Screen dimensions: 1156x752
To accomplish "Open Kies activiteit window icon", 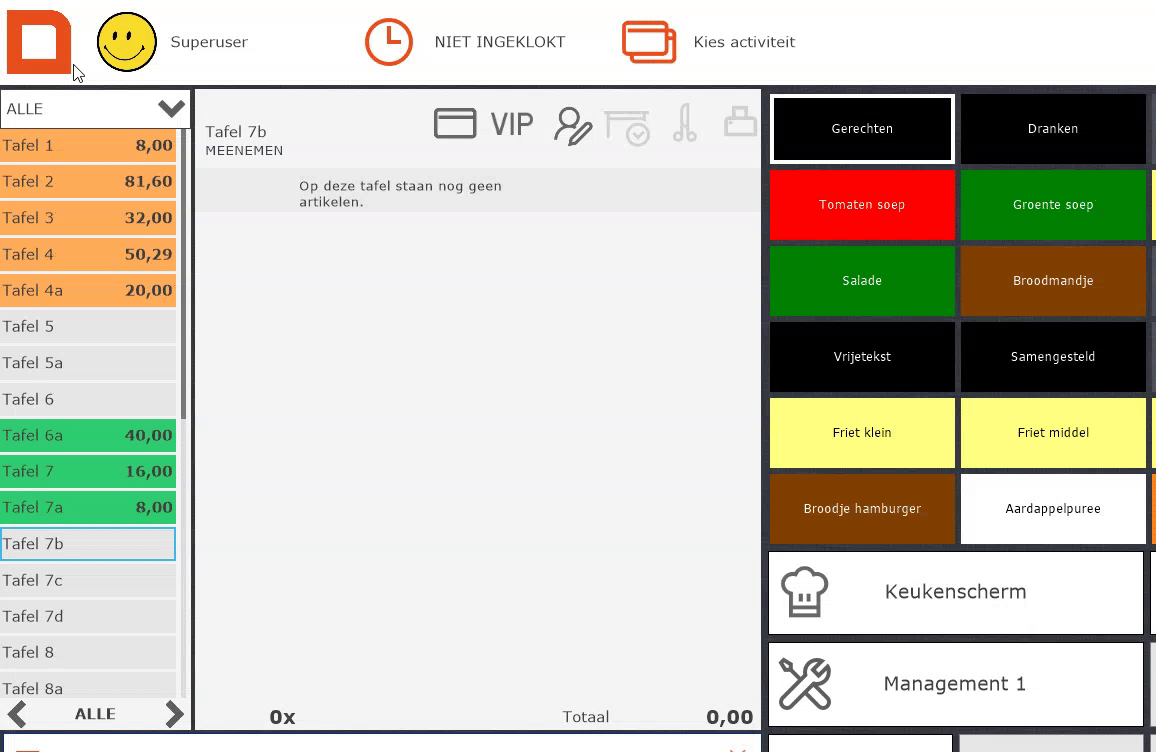I will [649, 42].
